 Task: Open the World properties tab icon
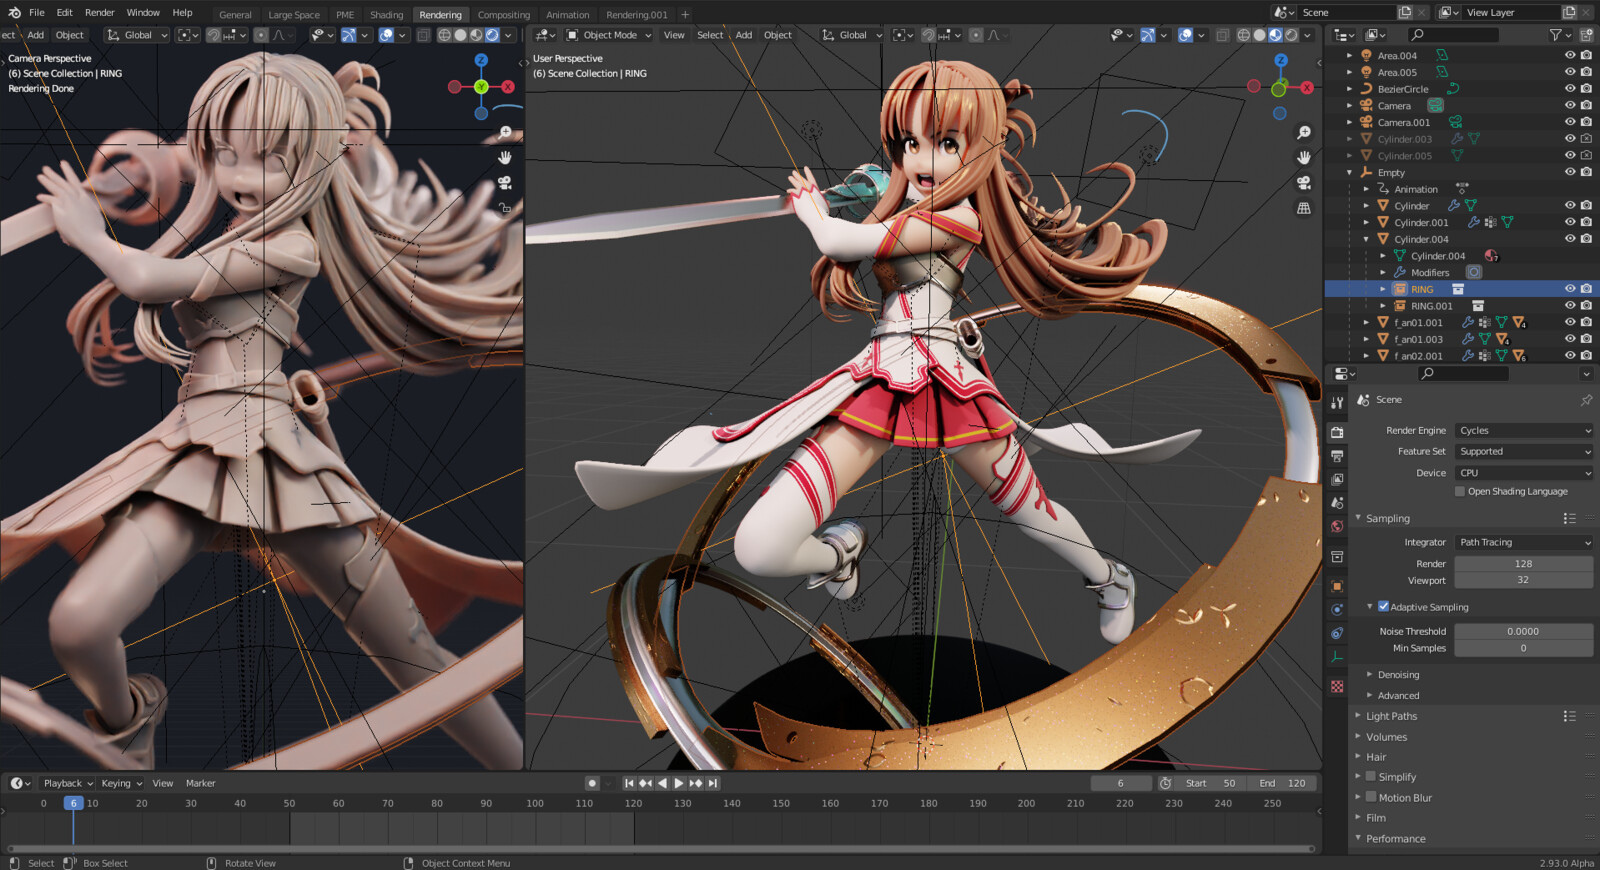click(x=1337, y=526)
